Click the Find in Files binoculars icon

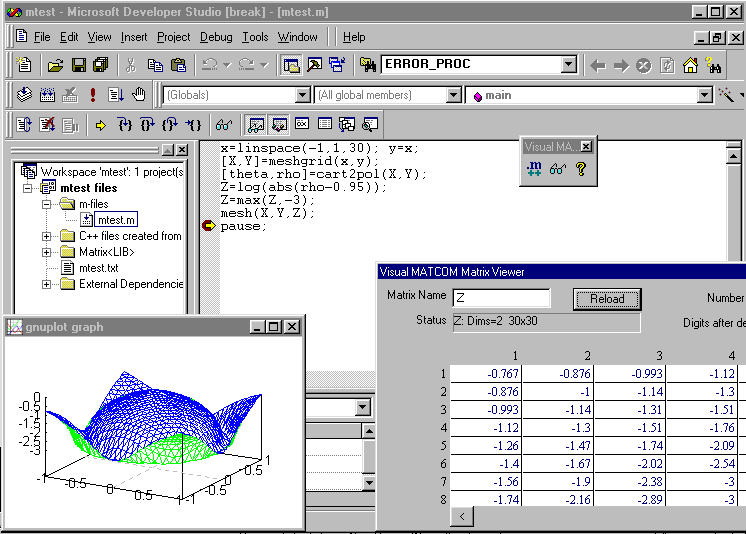367,65
